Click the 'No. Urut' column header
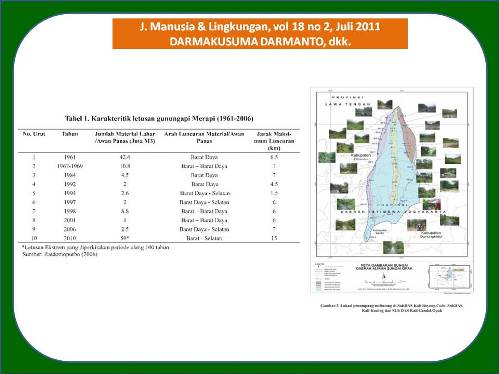Image resolution: width=499 pixels, height=374 pixels. point(34,134)
